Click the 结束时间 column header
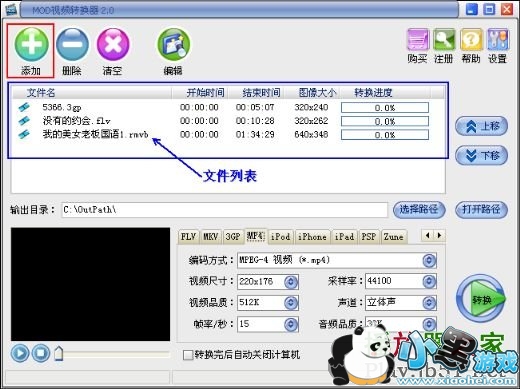This screenshot has height=389, width=520. [x=257, y=93]
